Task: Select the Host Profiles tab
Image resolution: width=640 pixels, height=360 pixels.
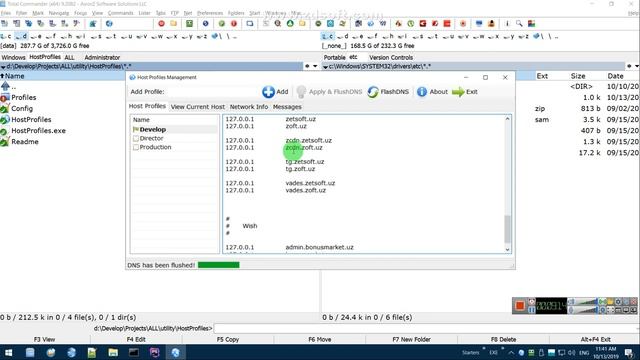Action: point(147,106)
